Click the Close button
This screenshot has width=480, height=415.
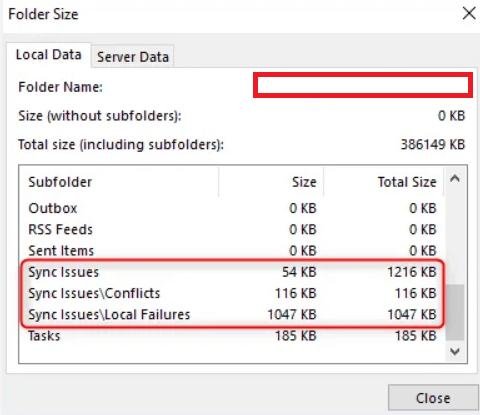click(x=433, y=398)
